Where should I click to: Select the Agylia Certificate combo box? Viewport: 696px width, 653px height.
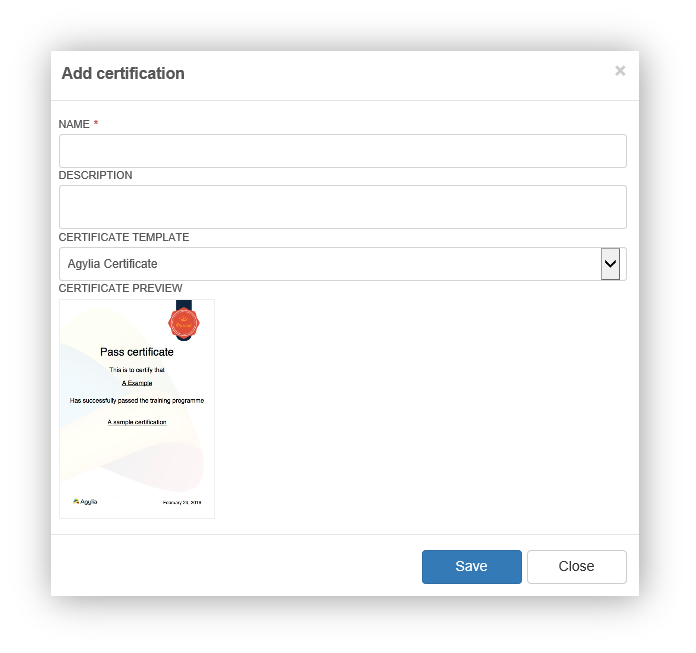pyautogui.click(x=343, y=264)
